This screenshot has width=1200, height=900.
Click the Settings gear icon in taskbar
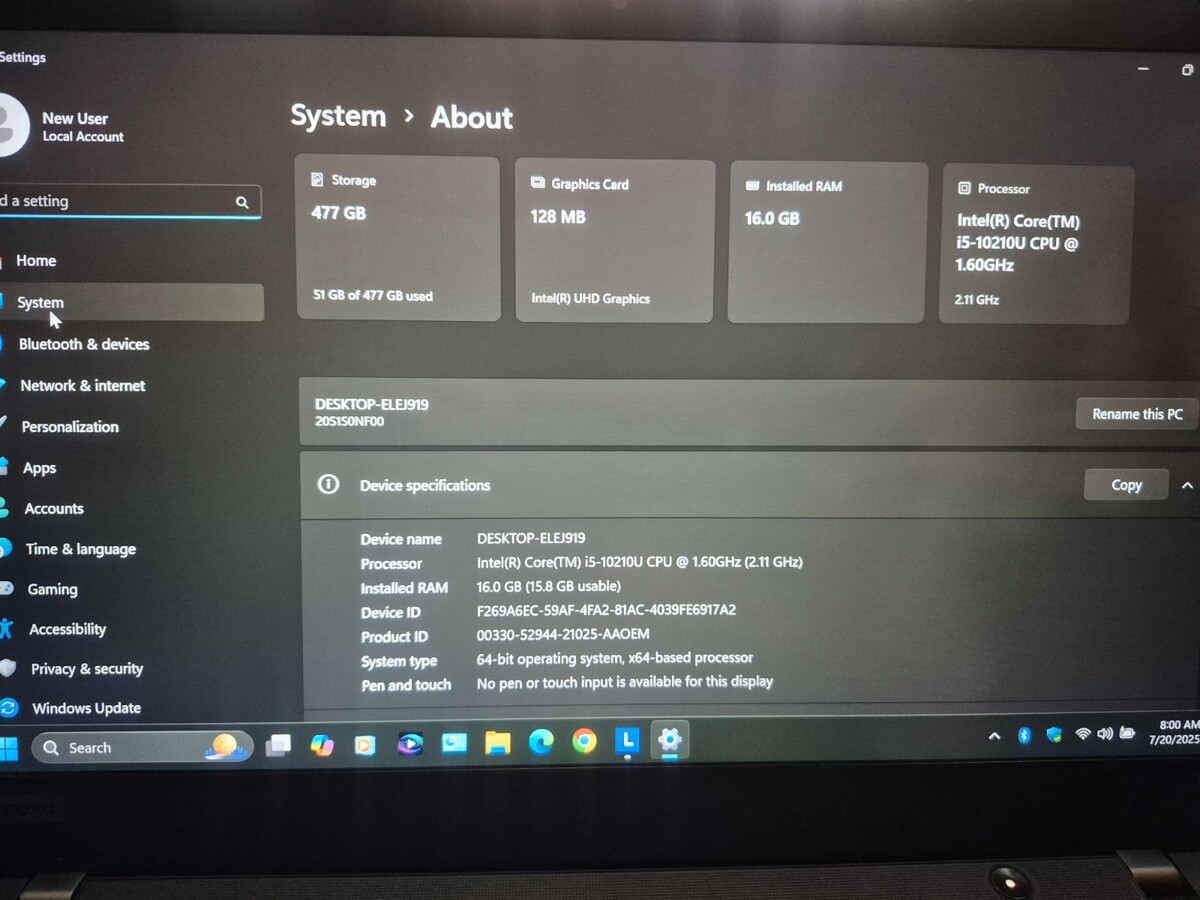click(x=670, y=740)
